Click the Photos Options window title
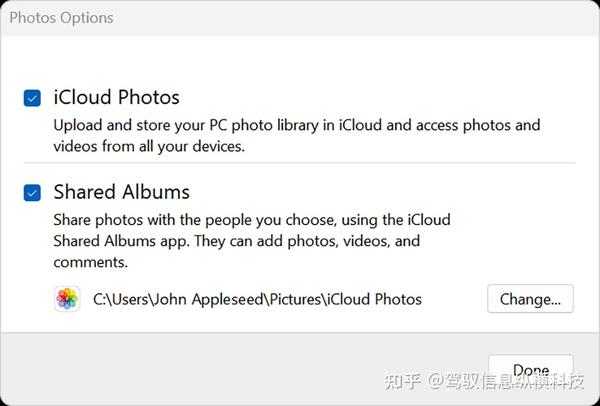600x406 pixels. (x=61, y=17)
